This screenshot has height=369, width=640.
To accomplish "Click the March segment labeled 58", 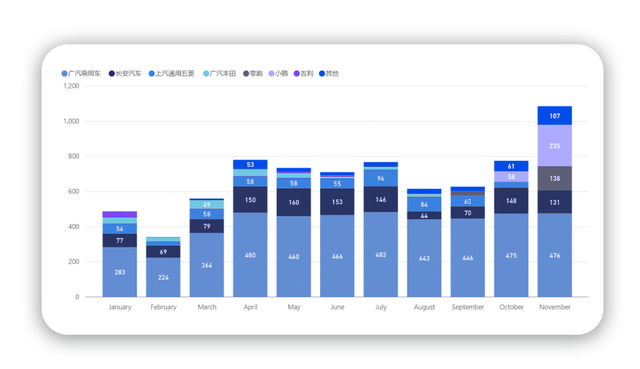I will [x=207, y=214].
